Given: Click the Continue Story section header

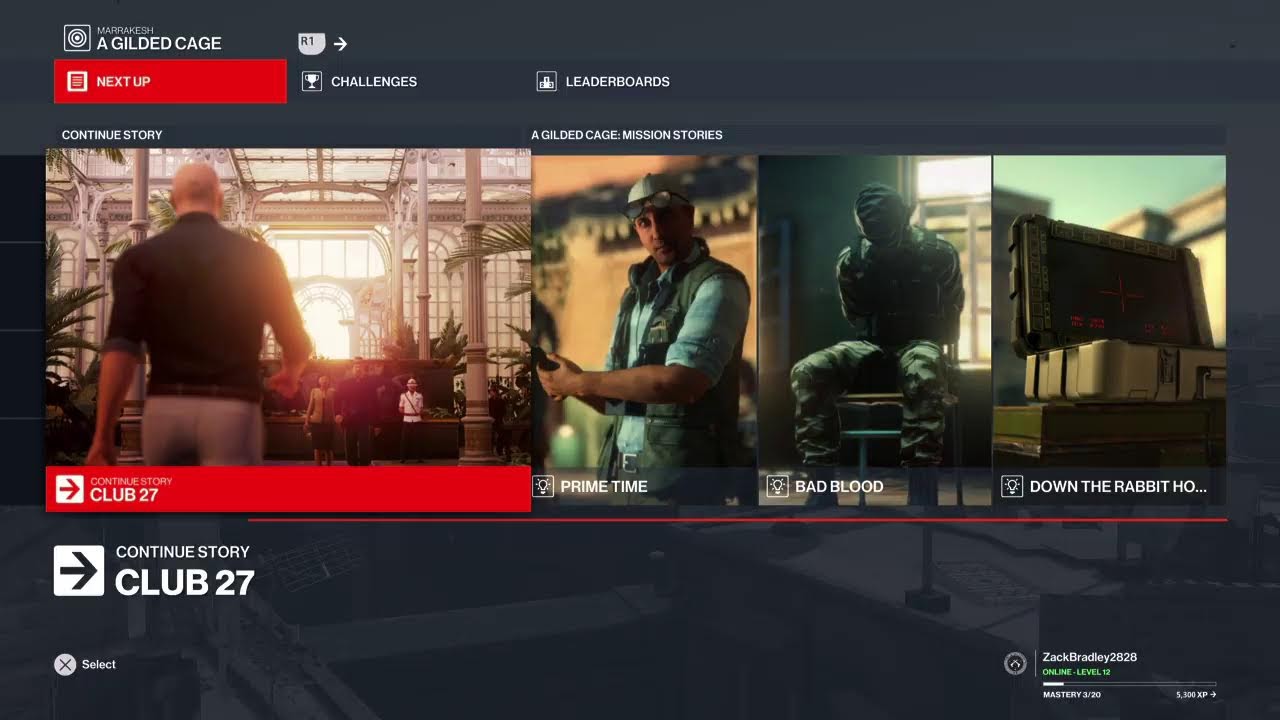Looking at the screenshot, I should point(112,135).
